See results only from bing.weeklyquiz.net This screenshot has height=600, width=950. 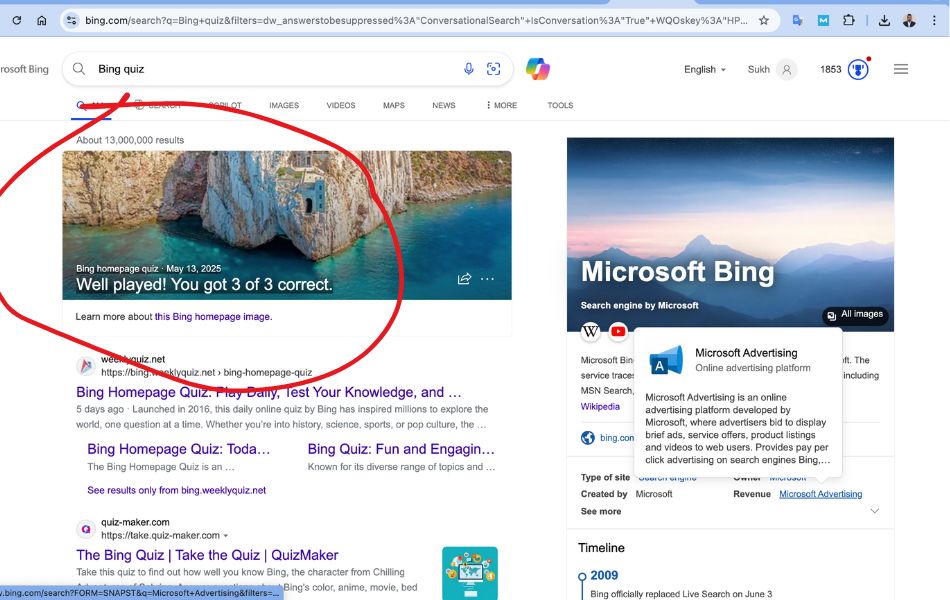(x=176, y=490)
